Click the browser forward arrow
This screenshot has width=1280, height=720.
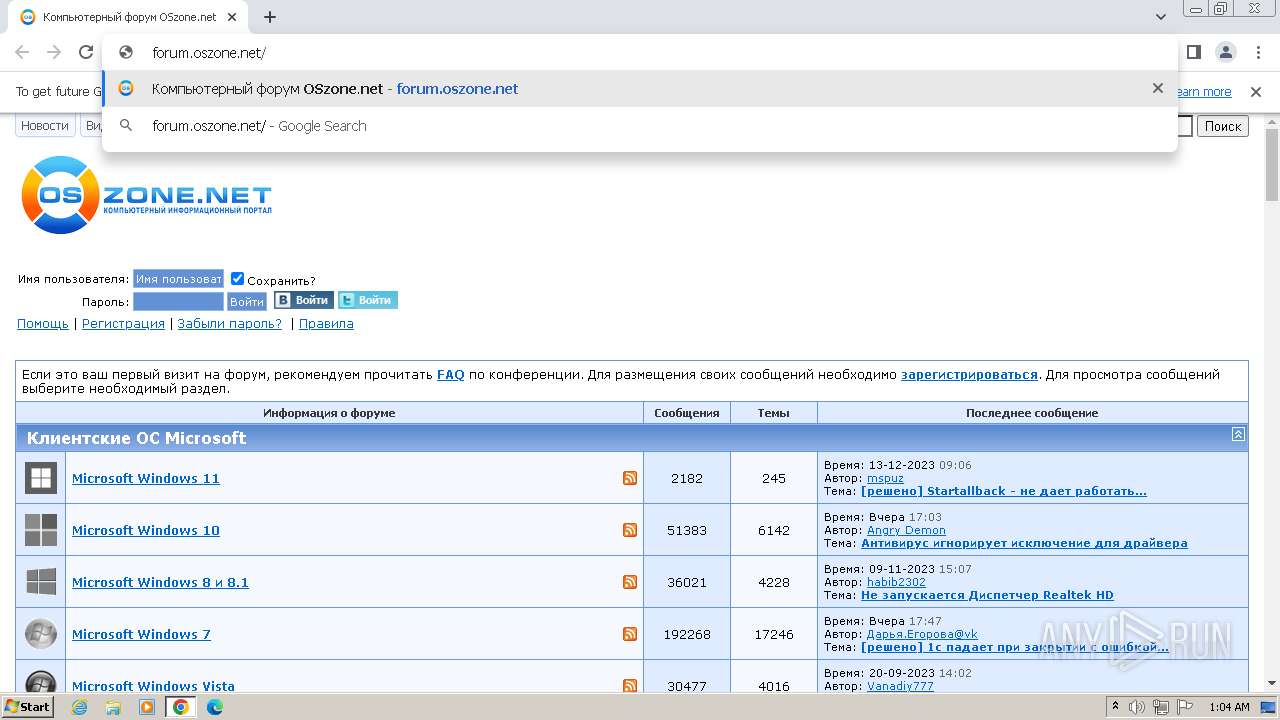click(54, 53)
